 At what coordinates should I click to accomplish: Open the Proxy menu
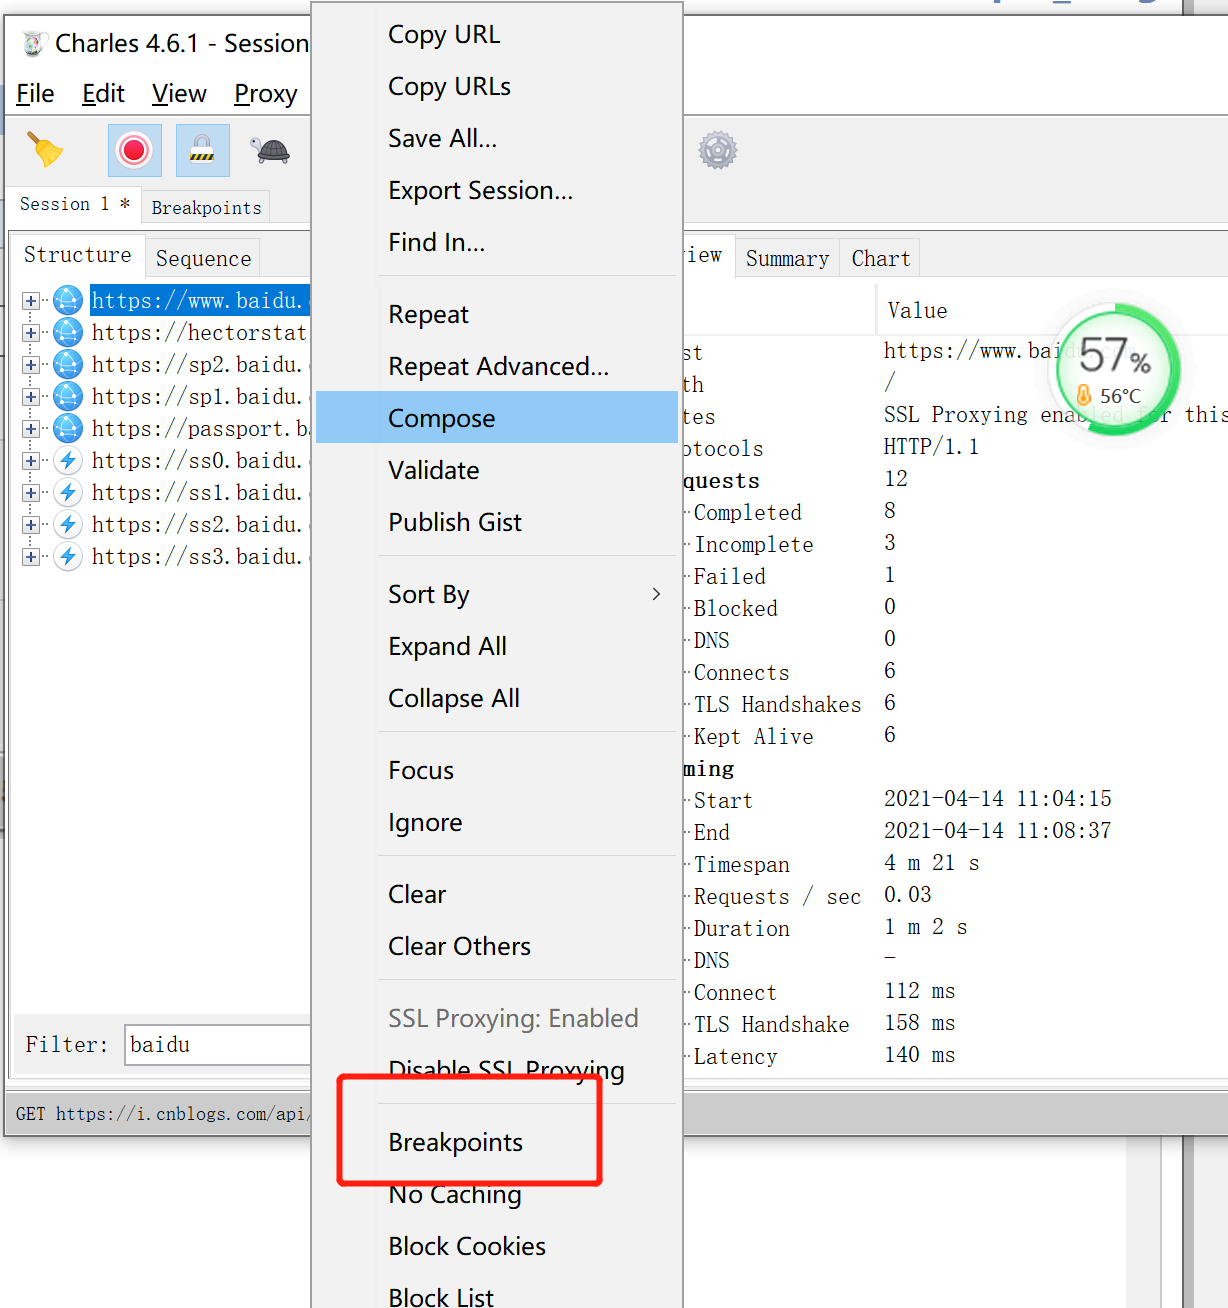[265, 94]
